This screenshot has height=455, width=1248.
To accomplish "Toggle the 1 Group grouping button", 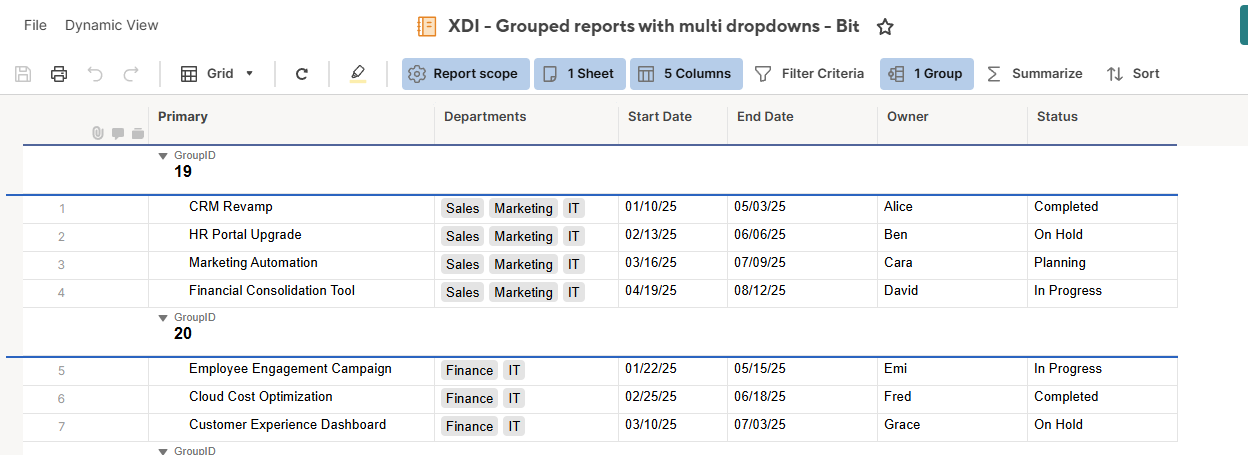I will click(926, 74).
